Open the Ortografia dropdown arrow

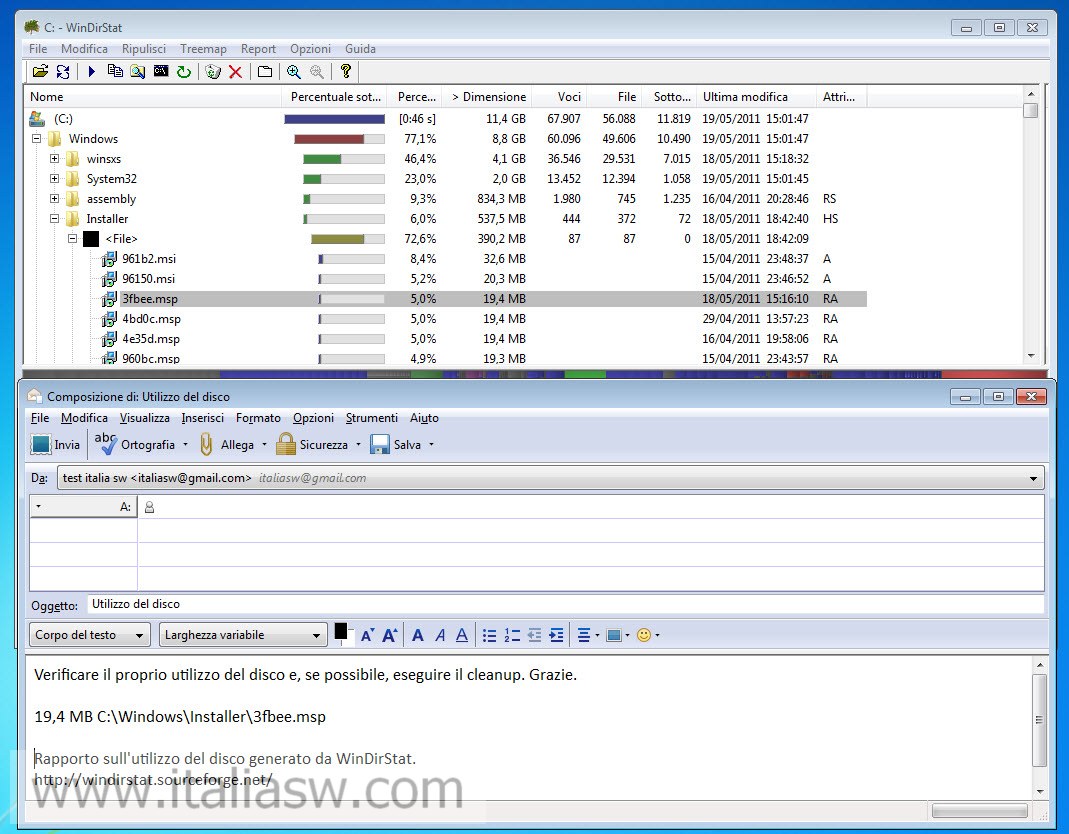point(185,445)
